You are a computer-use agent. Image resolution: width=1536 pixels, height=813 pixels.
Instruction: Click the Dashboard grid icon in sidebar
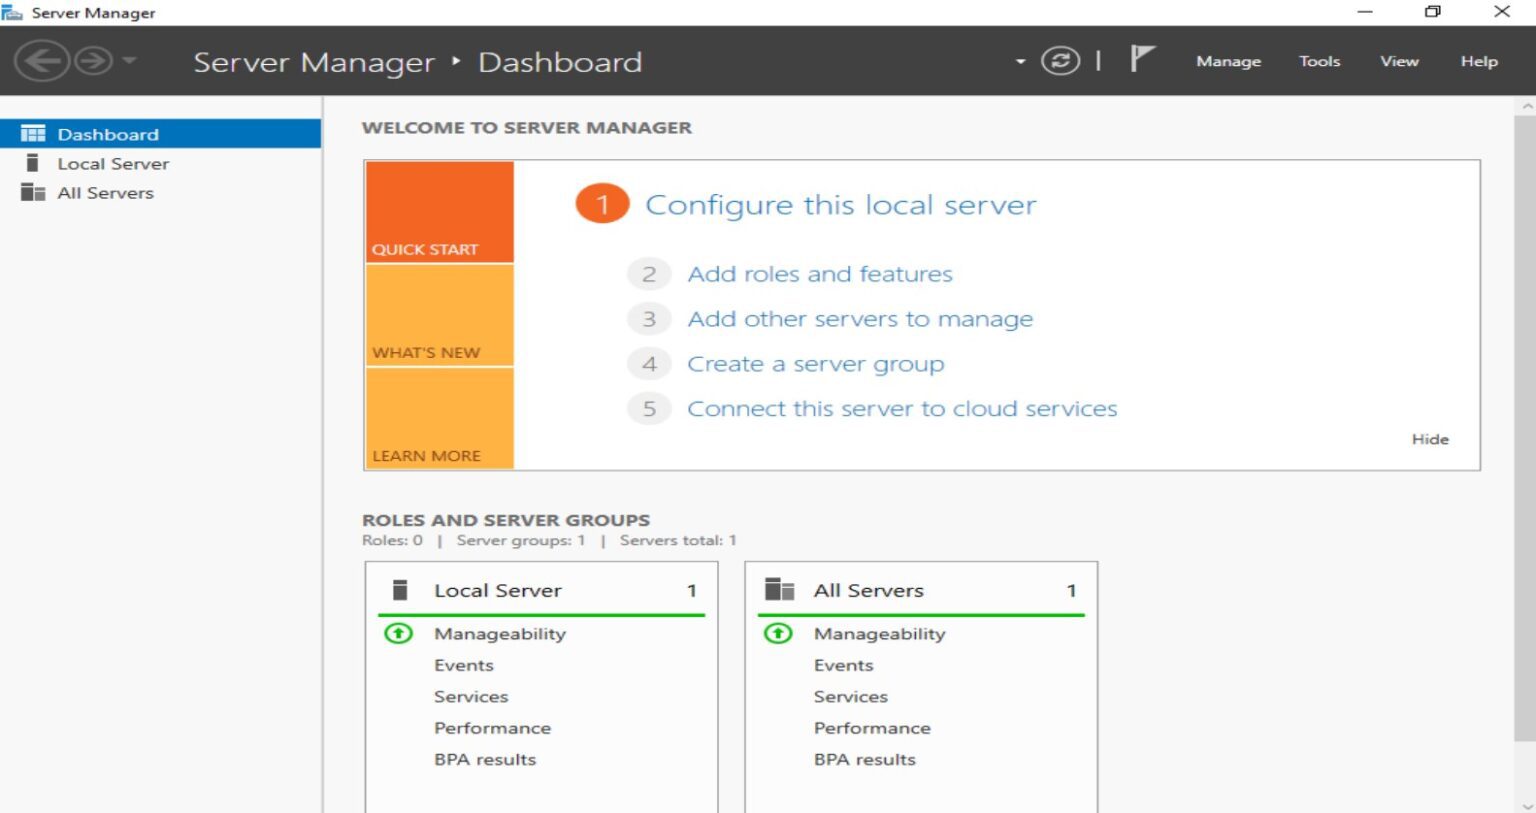(x=33, y=133)
